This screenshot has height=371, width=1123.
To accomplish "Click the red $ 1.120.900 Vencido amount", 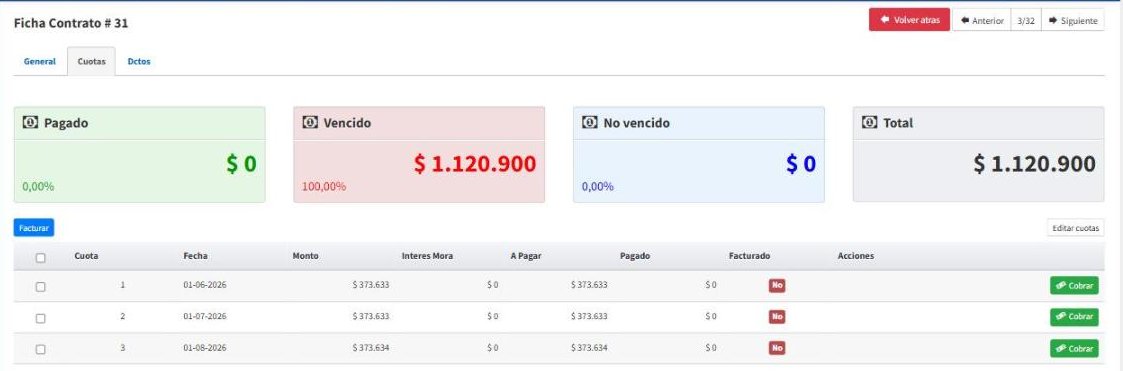I will coord(475,164).
